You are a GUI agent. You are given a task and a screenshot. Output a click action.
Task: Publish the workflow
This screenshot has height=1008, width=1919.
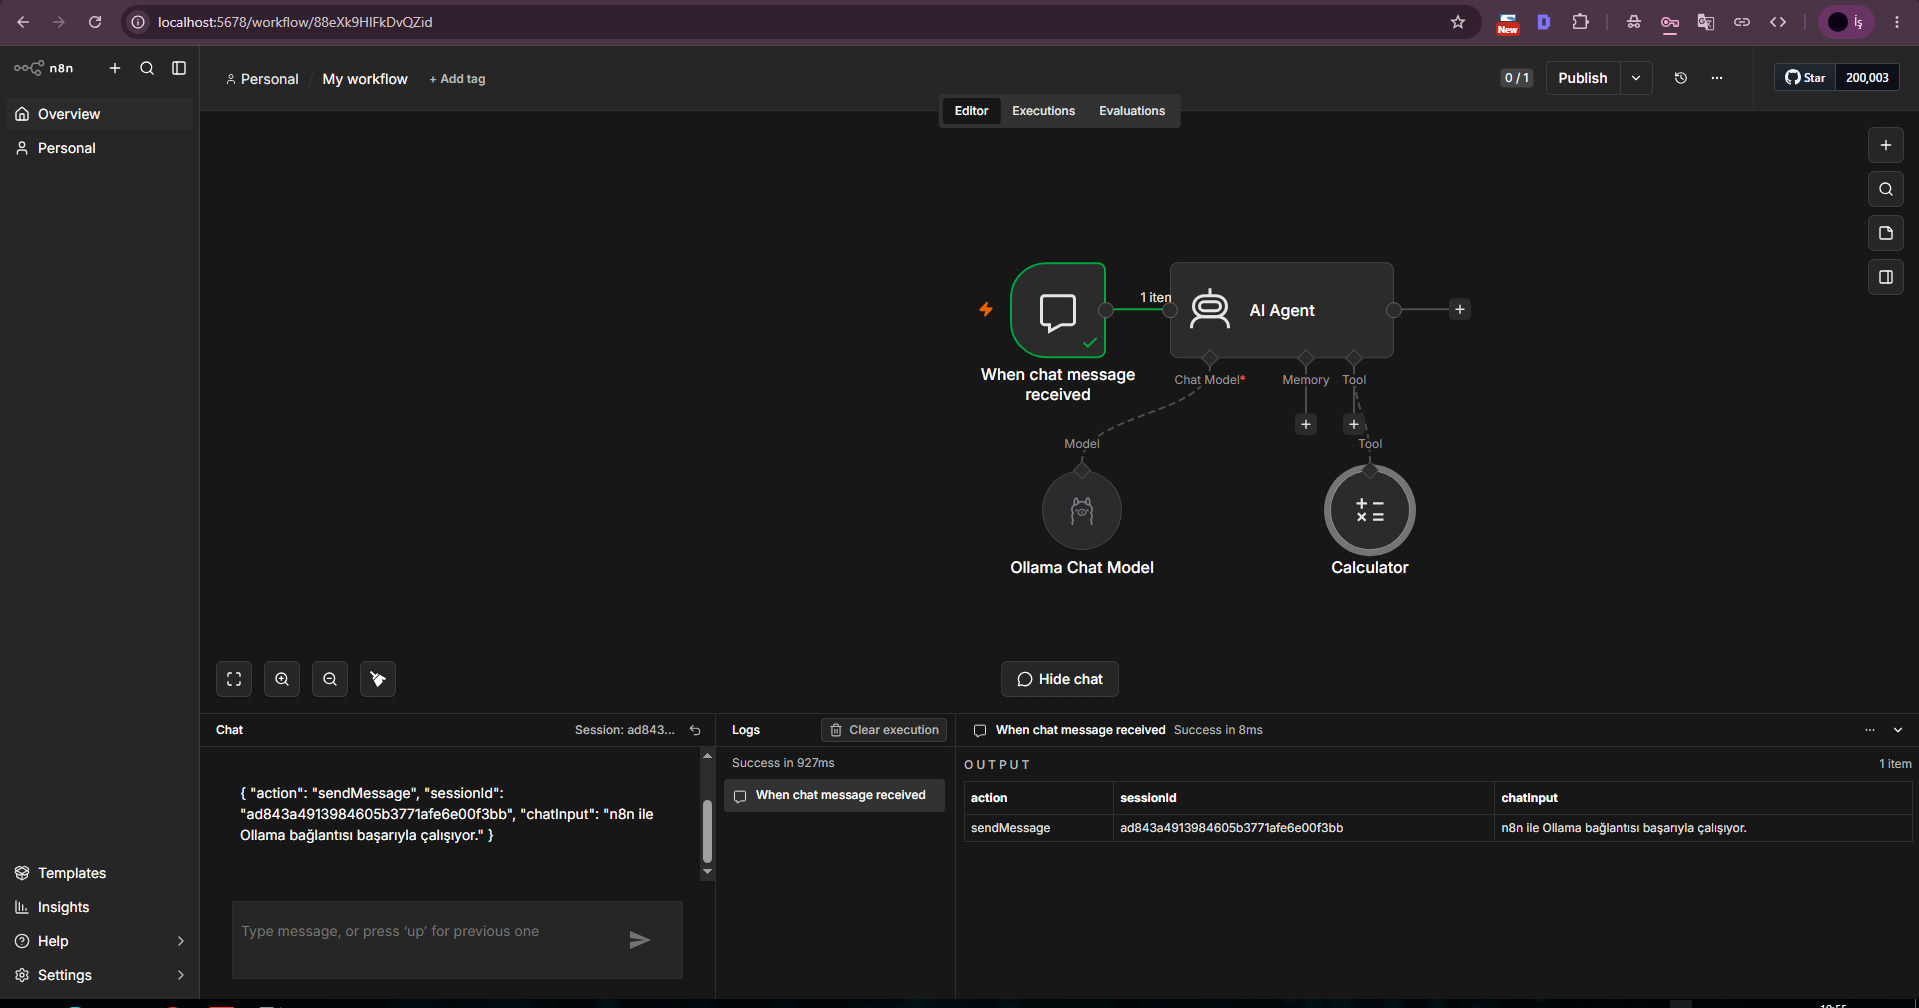[1583, 78]
